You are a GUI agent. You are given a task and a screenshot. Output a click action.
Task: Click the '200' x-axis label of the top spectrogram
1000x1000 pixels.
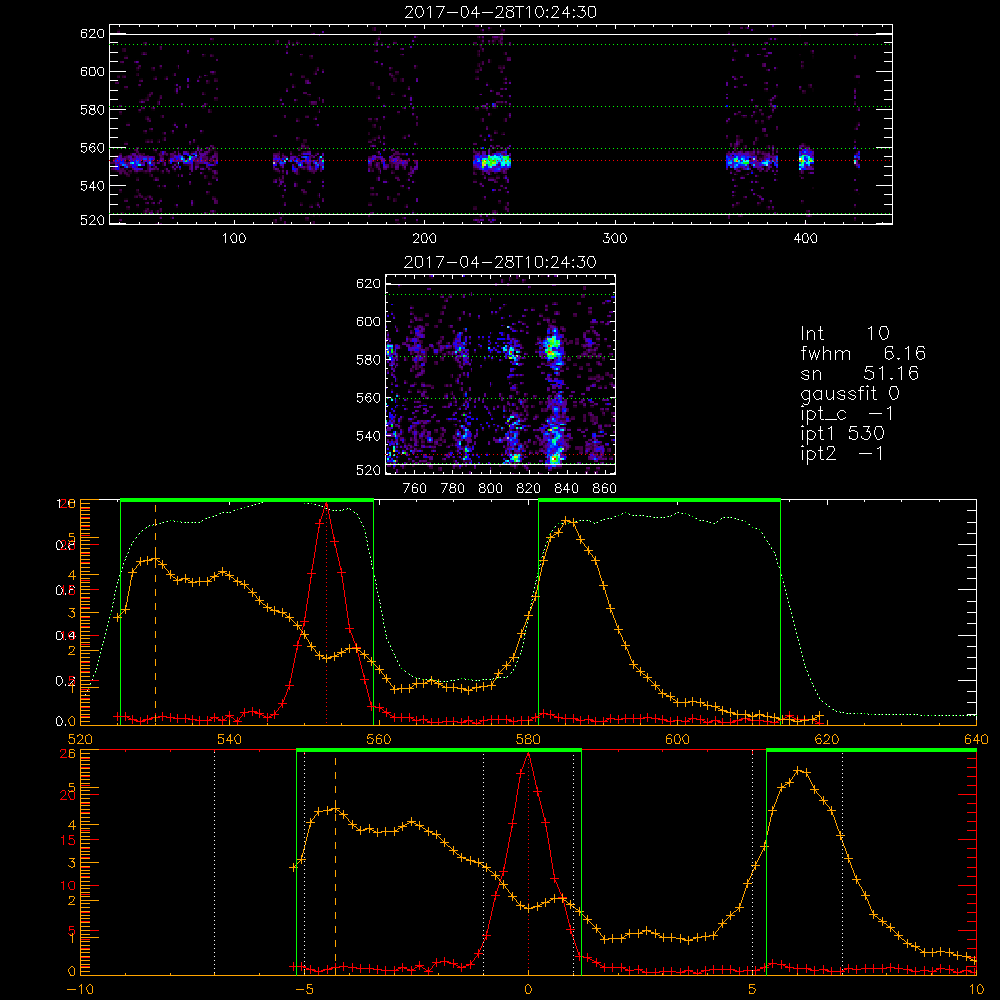pyautogui.click(x=424, y=239)
